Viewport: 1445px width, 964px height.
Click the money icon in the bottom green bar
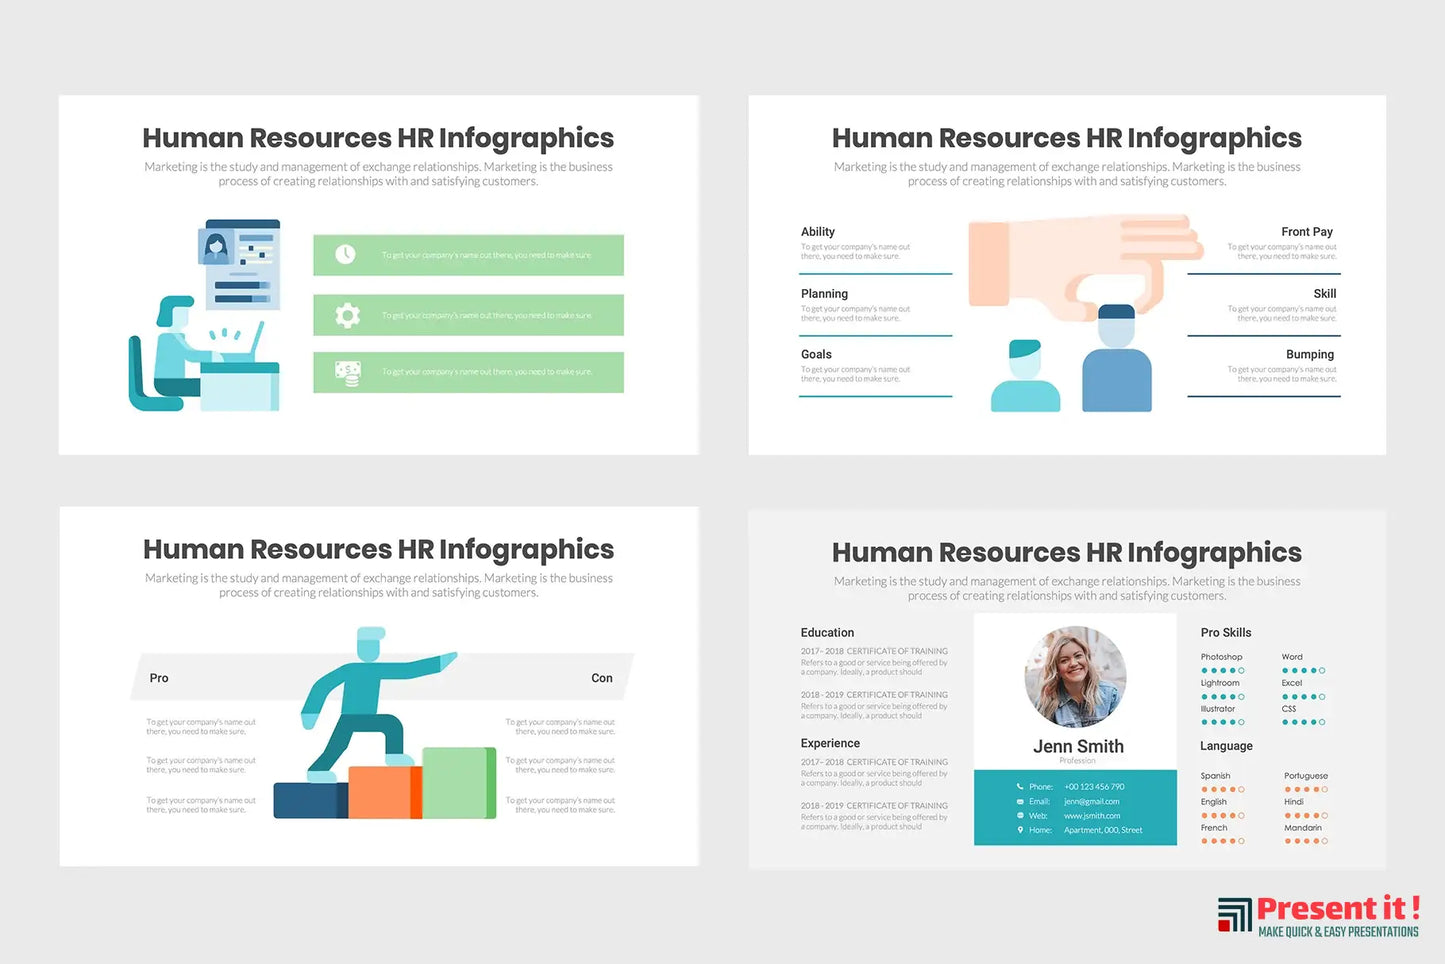click(x=347, y=373)
